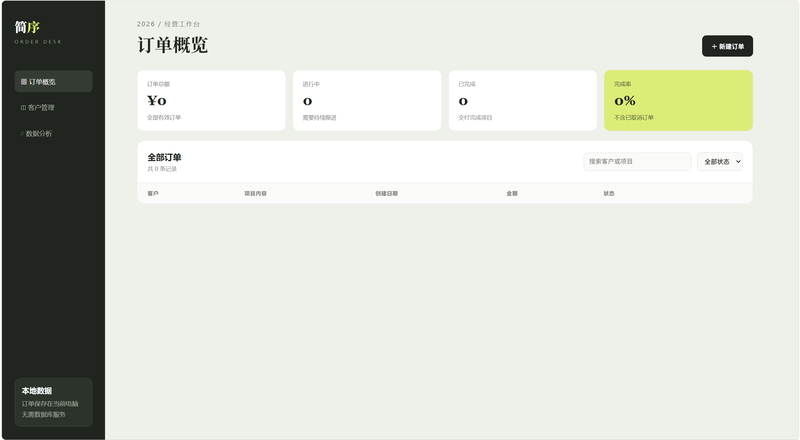The width and height of the screenshot is (800, 440).
Task: Click the 全部有效订单 caption
Action: (164, 117)
